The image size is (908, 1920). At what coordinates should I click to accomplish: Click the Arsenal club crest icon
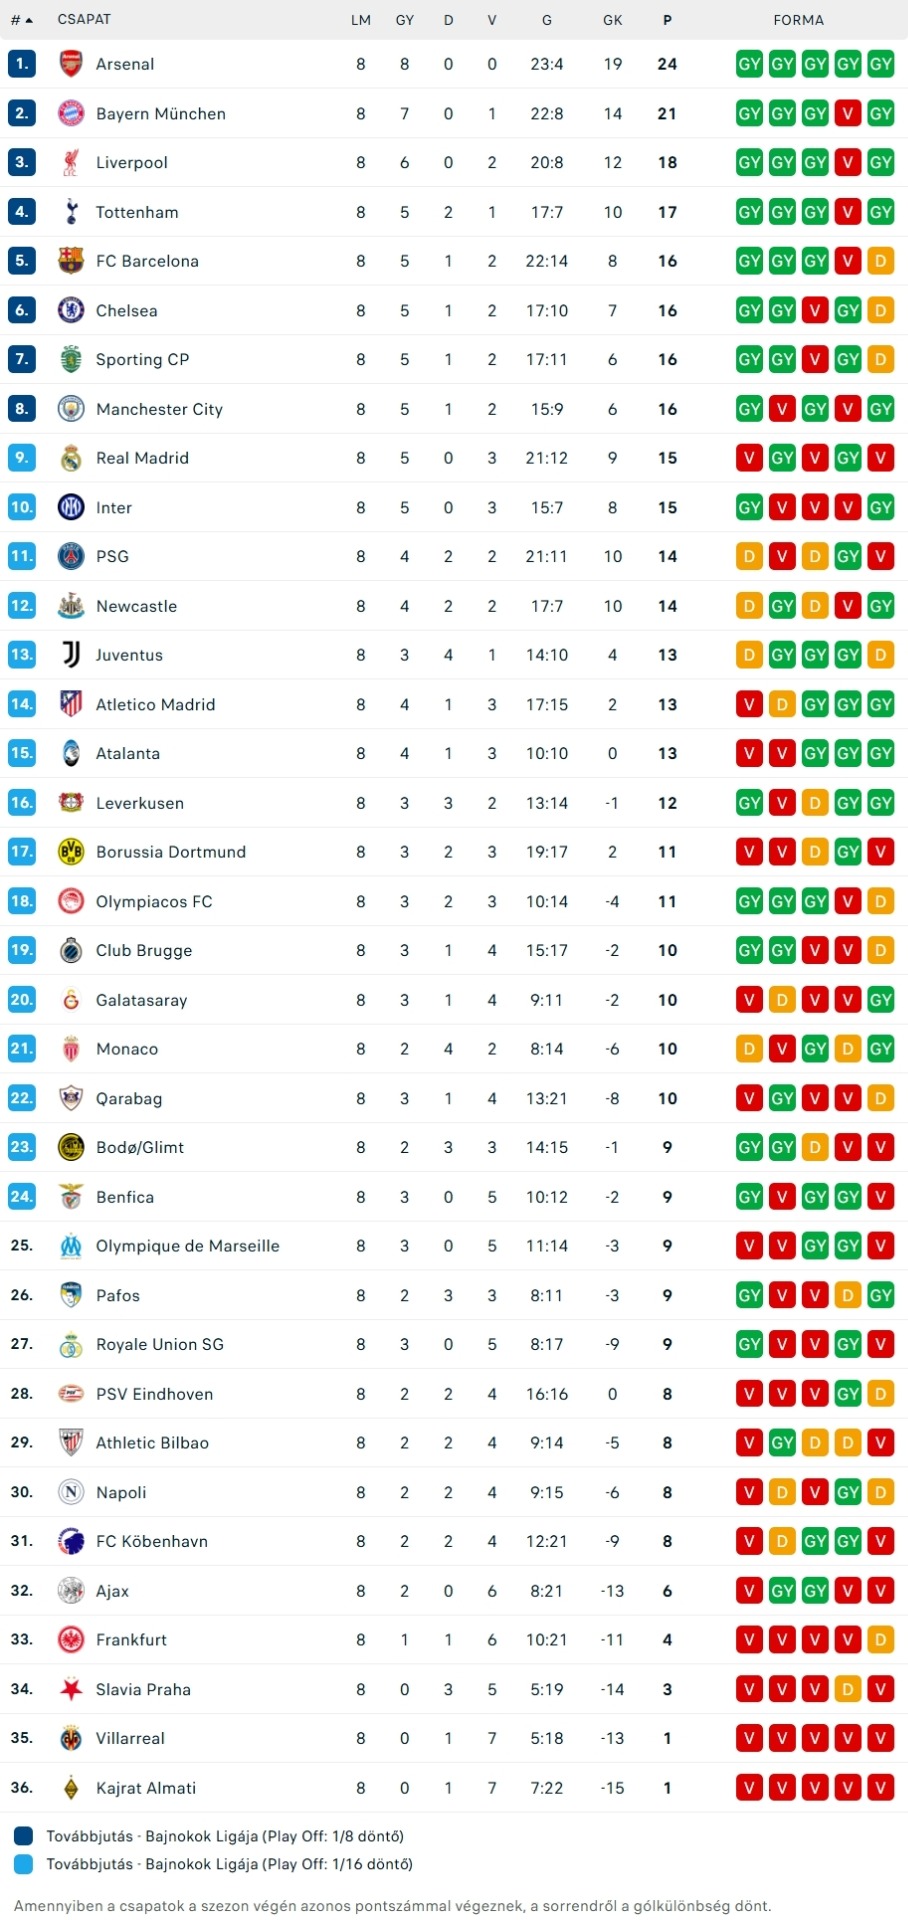pyautogui.click(x=71, y=64)
